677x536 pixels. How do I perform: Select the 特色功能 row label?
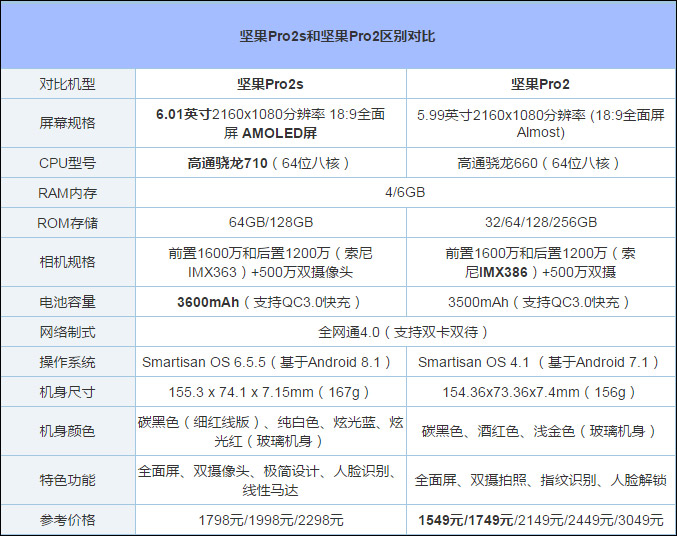(x=68, y=480)
